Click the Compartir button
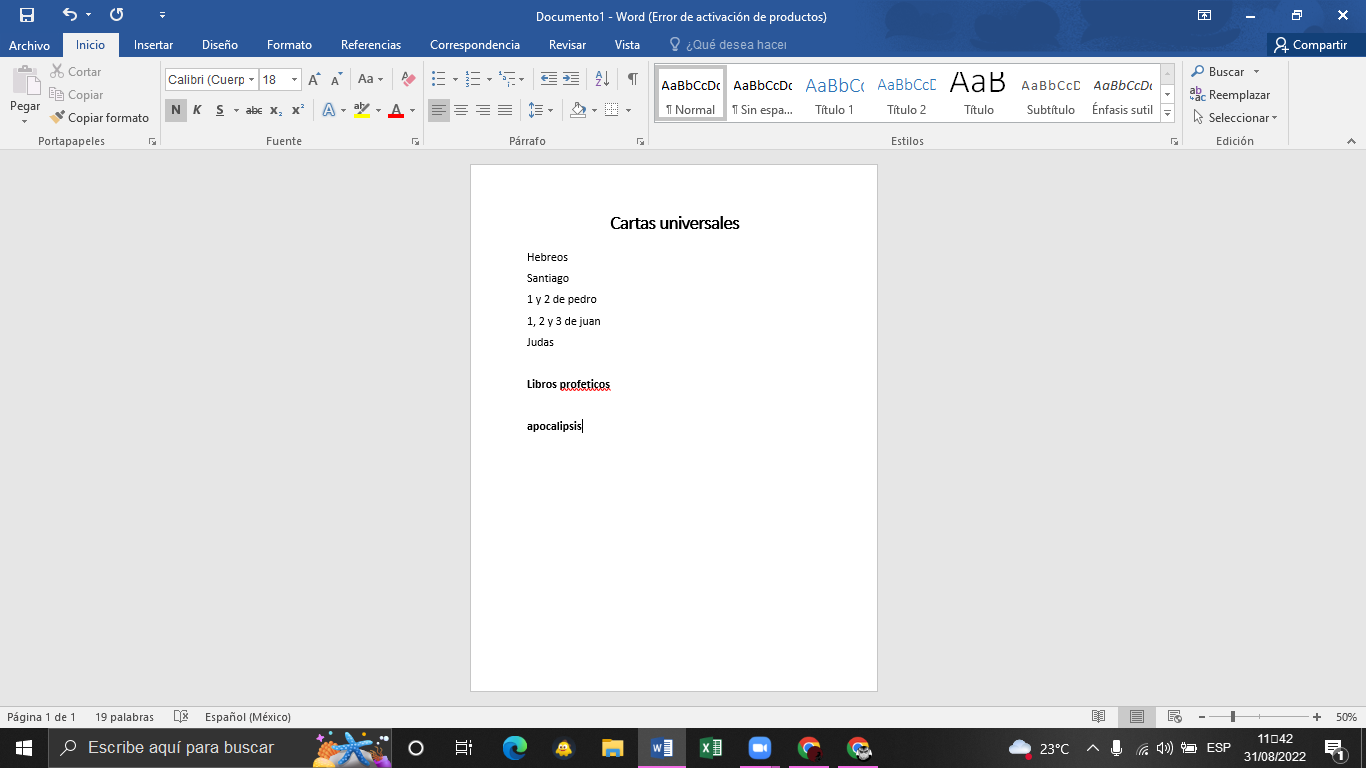 (x=1310, y=45)
